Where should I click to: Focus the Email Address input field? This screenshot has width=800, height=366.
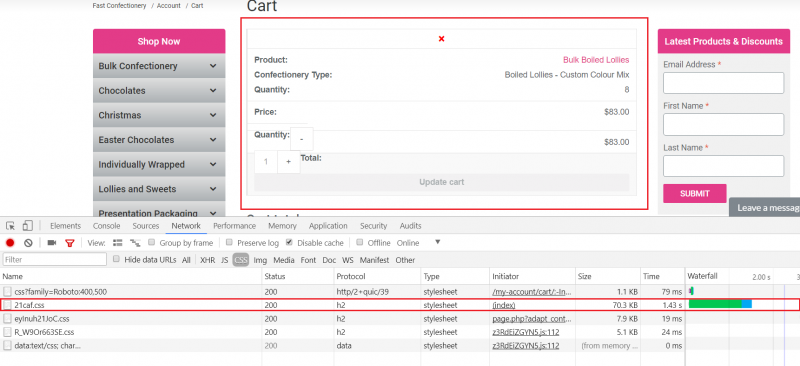[723, 83]
